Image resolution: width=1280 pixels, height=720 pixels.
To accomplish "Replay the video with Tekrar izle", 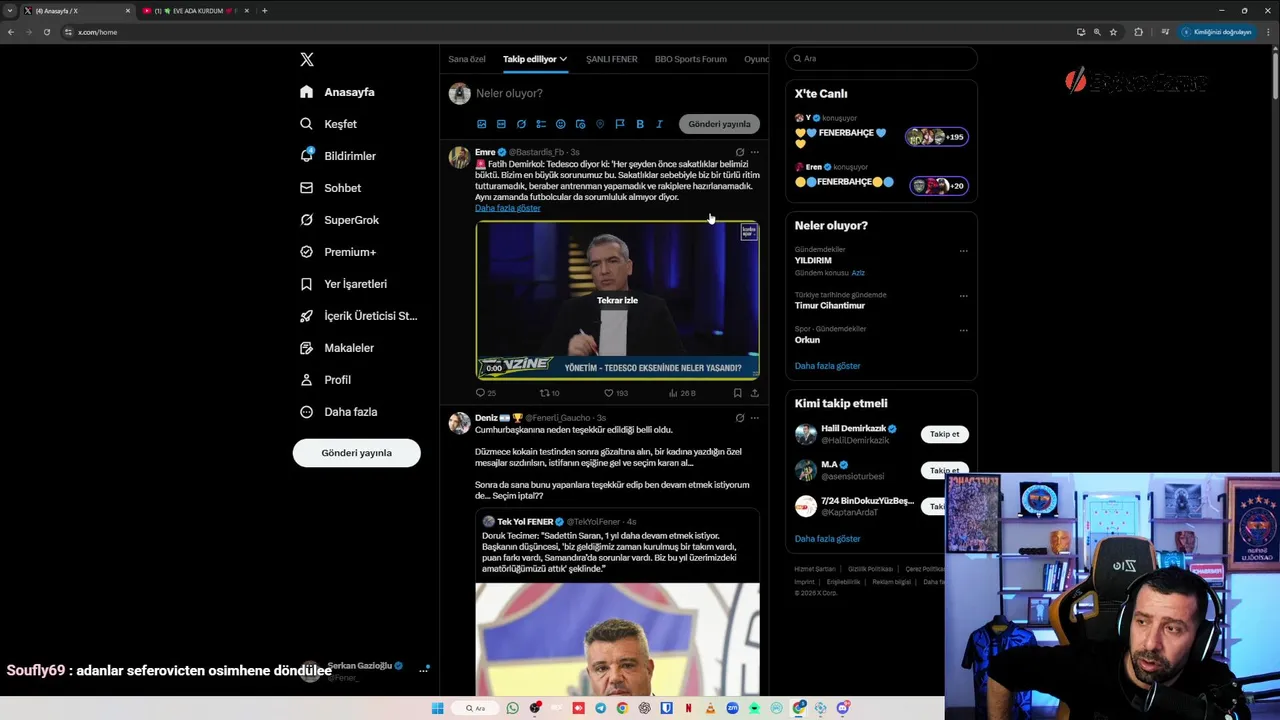I will click(x=617, y=300).
